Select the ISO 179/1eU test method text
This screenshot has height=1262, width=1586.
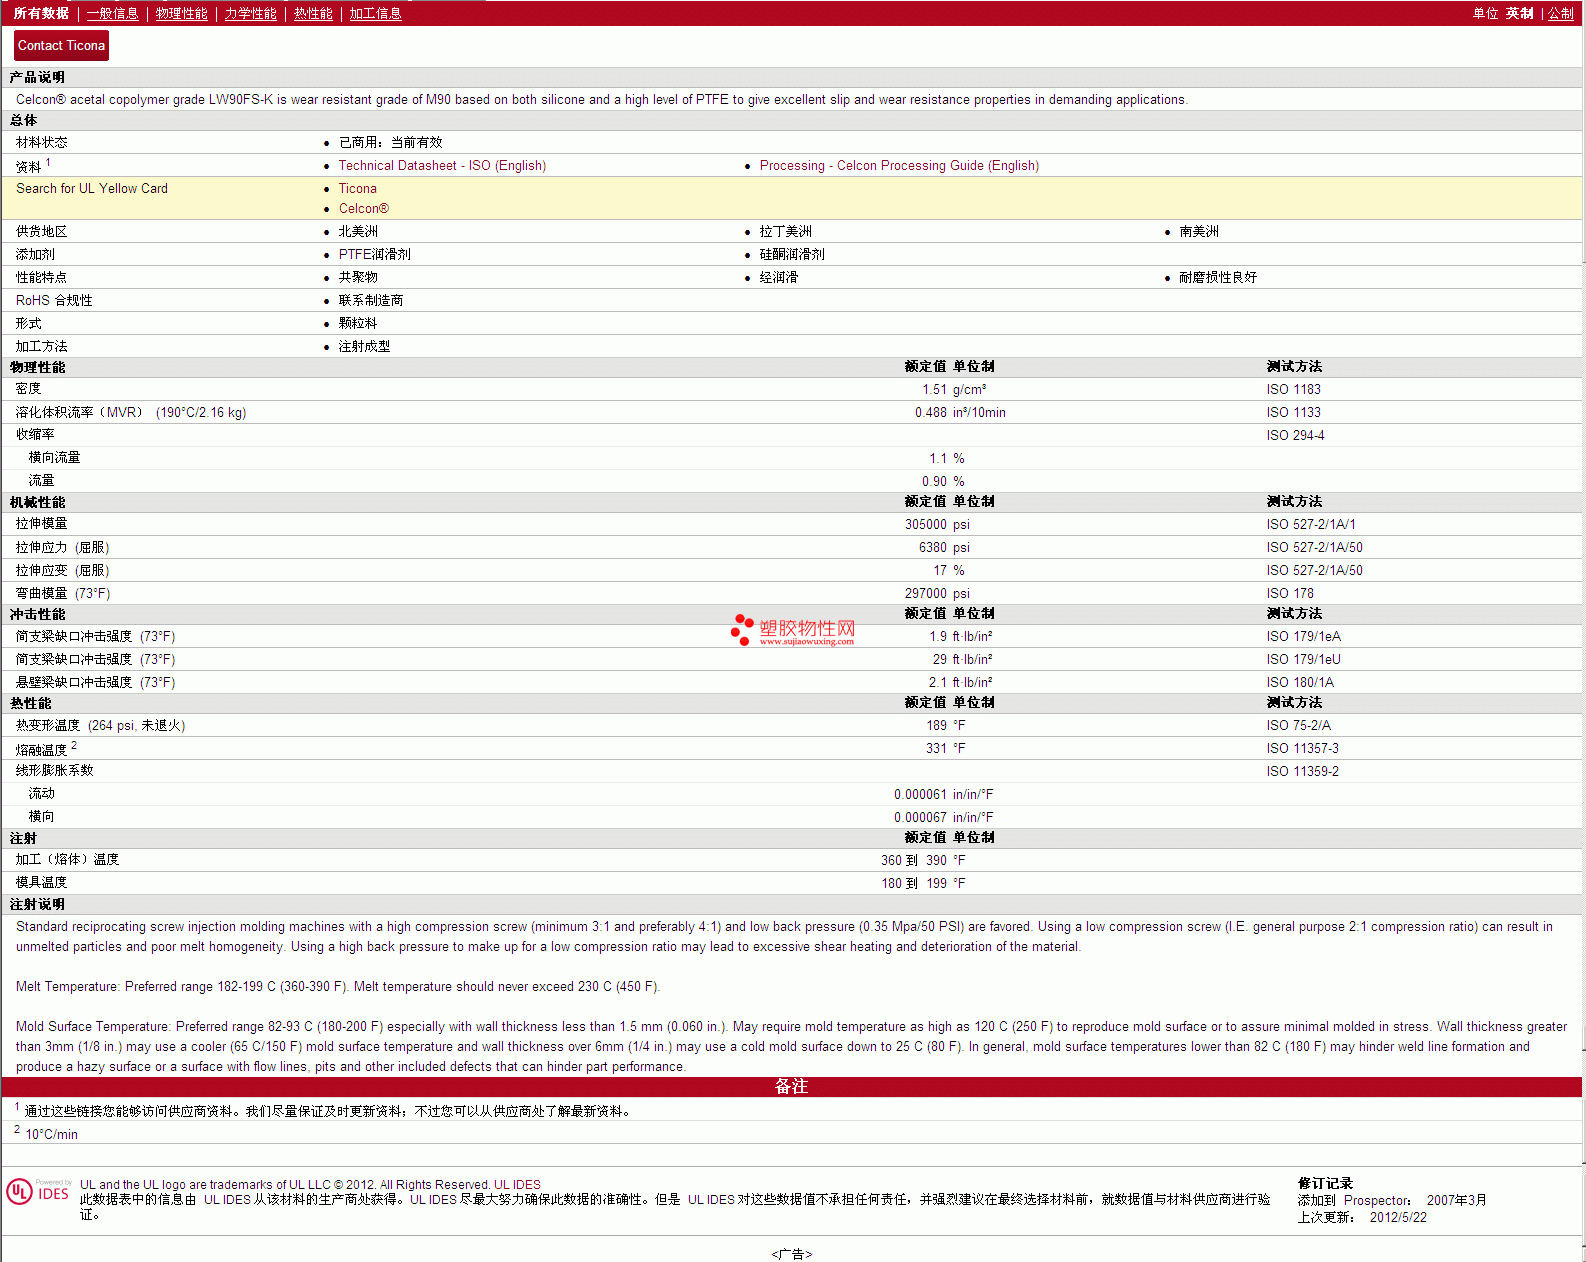[x=1304, y=660]
